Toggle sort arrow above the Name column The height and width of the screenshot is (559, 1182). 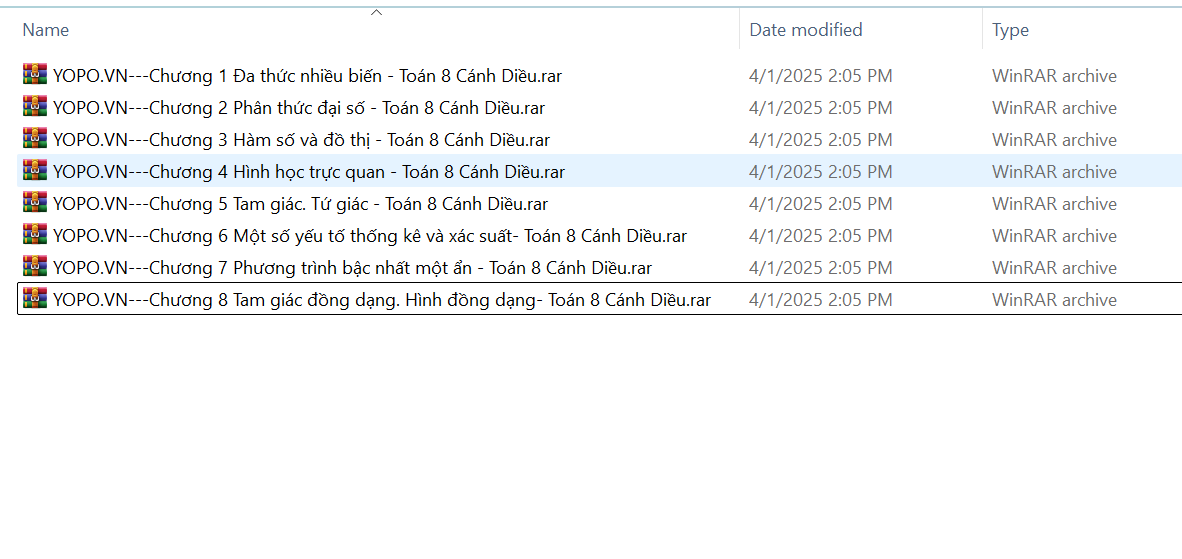[376, 13]
